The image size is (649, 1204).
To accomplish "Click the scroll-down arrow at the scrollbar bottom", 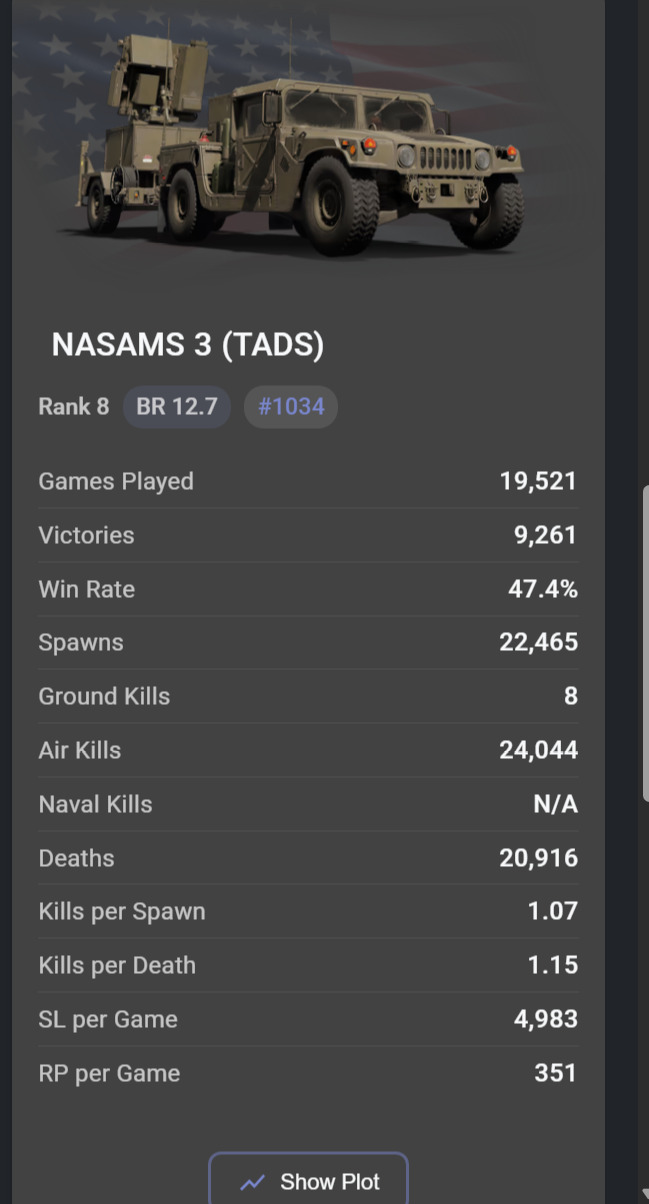I will point(644,1194).
